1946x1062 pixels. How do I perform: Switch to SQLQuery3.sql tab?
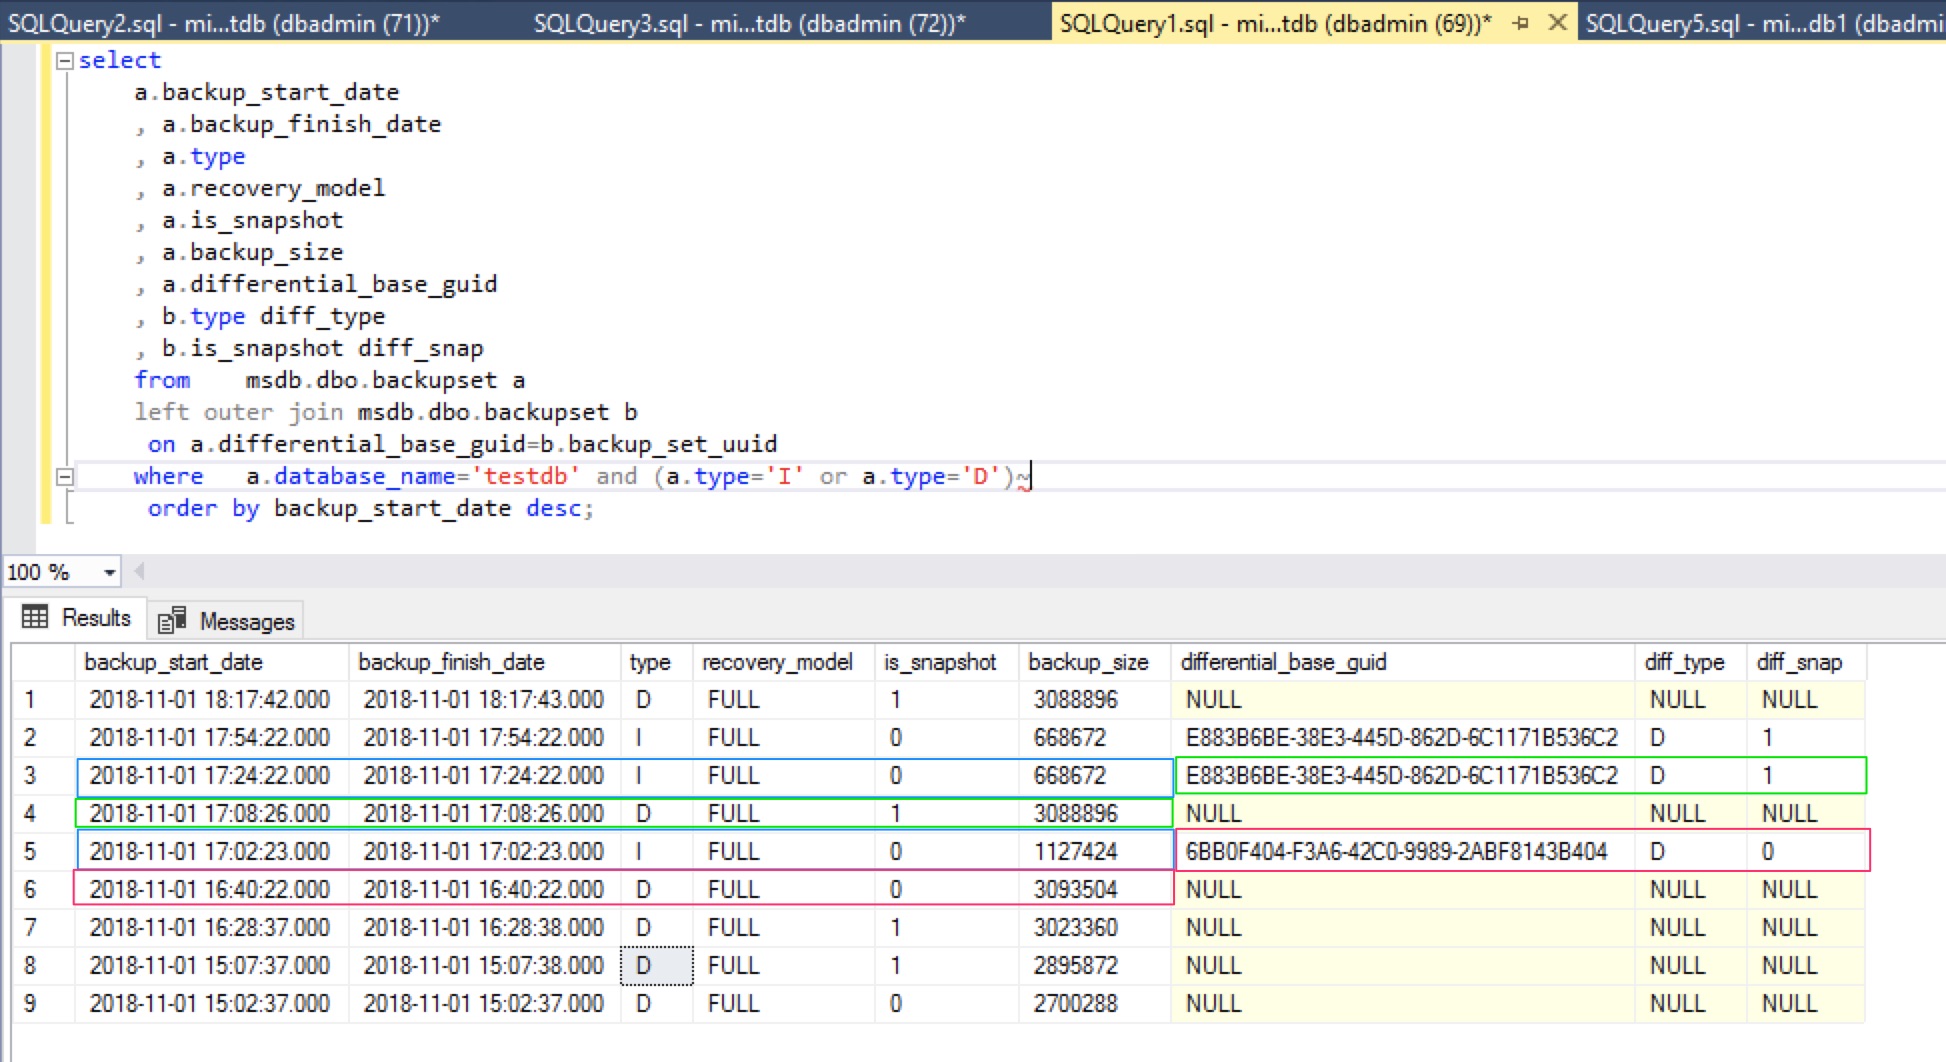pos(750,22)
